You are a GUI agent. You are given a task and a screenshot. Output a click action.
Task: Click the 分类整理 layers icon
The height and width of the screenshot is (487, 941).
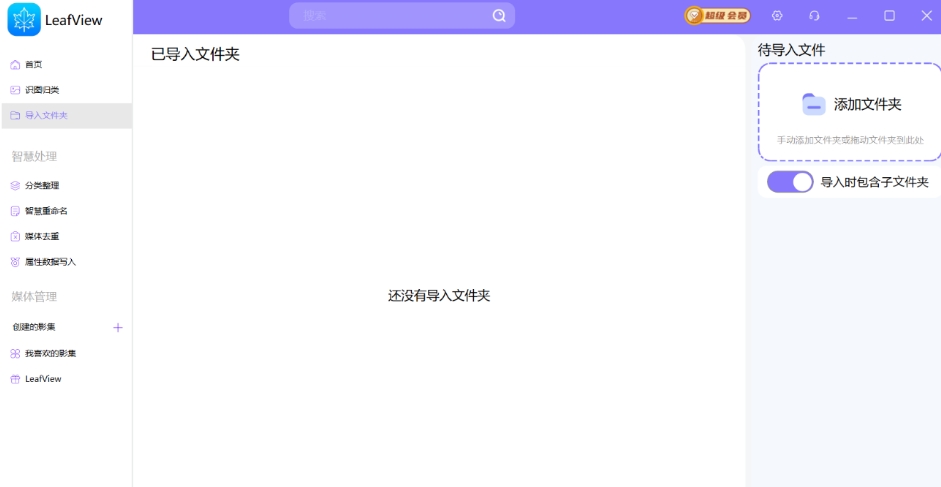(16, 186)
